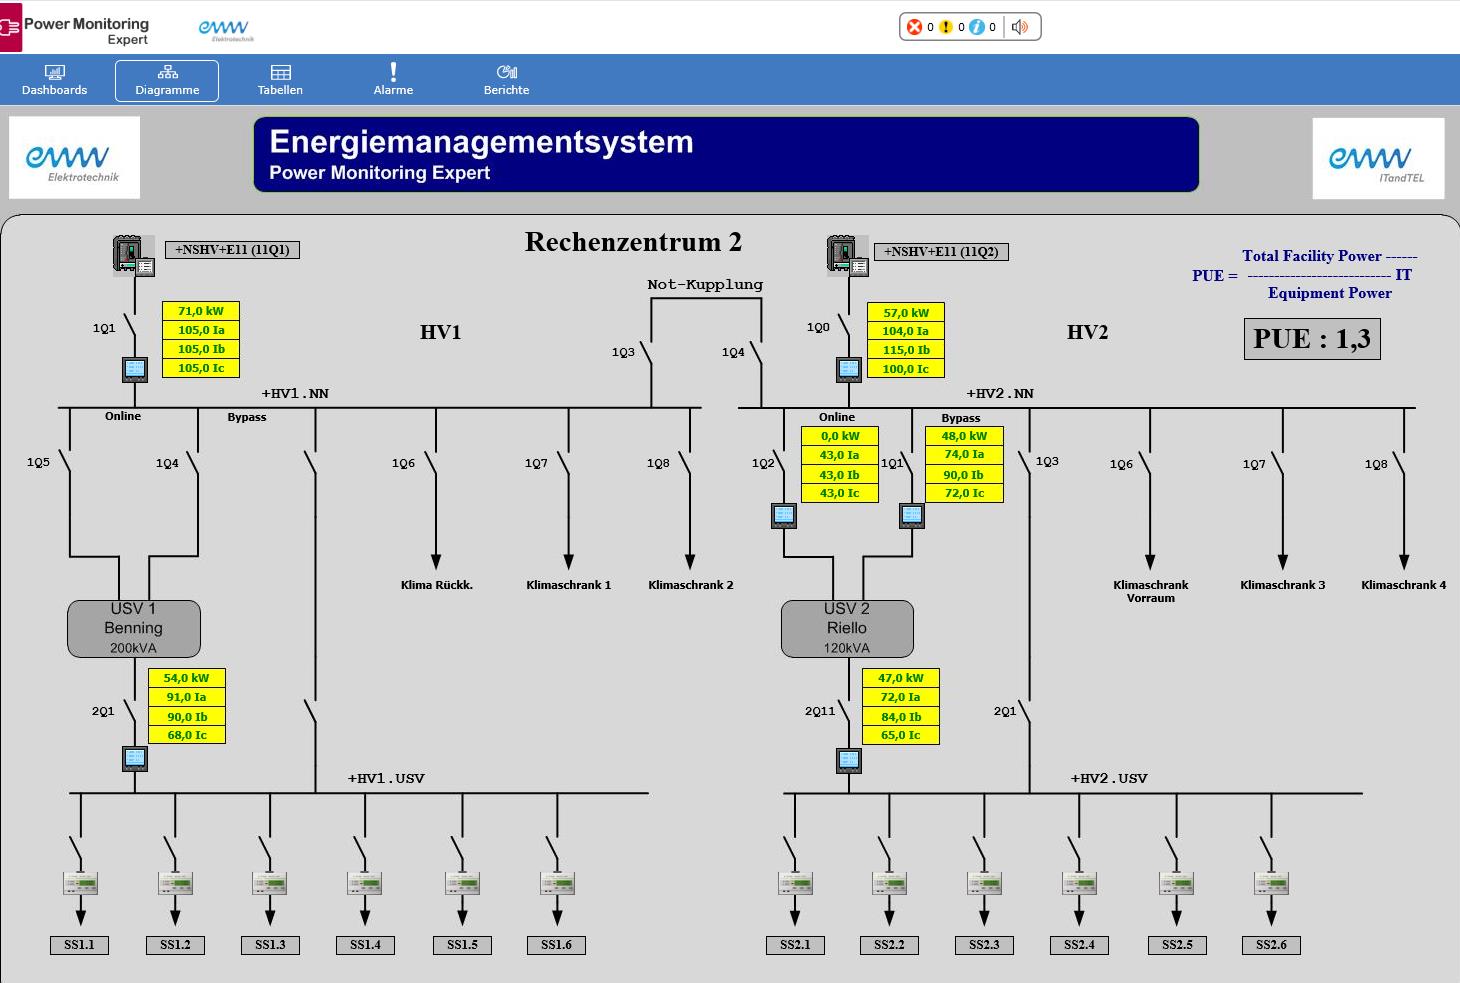Viewport: 1460px width, 983px height.
Task: Select the USV 2 Riello 120kVA block
Action: pyautogui.click(x=847, y=629)
